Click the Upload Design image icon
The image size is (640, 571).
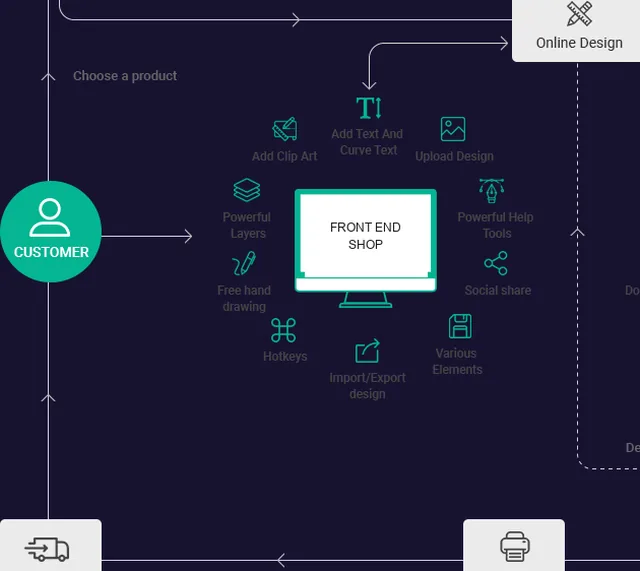[x=453, y=129]
